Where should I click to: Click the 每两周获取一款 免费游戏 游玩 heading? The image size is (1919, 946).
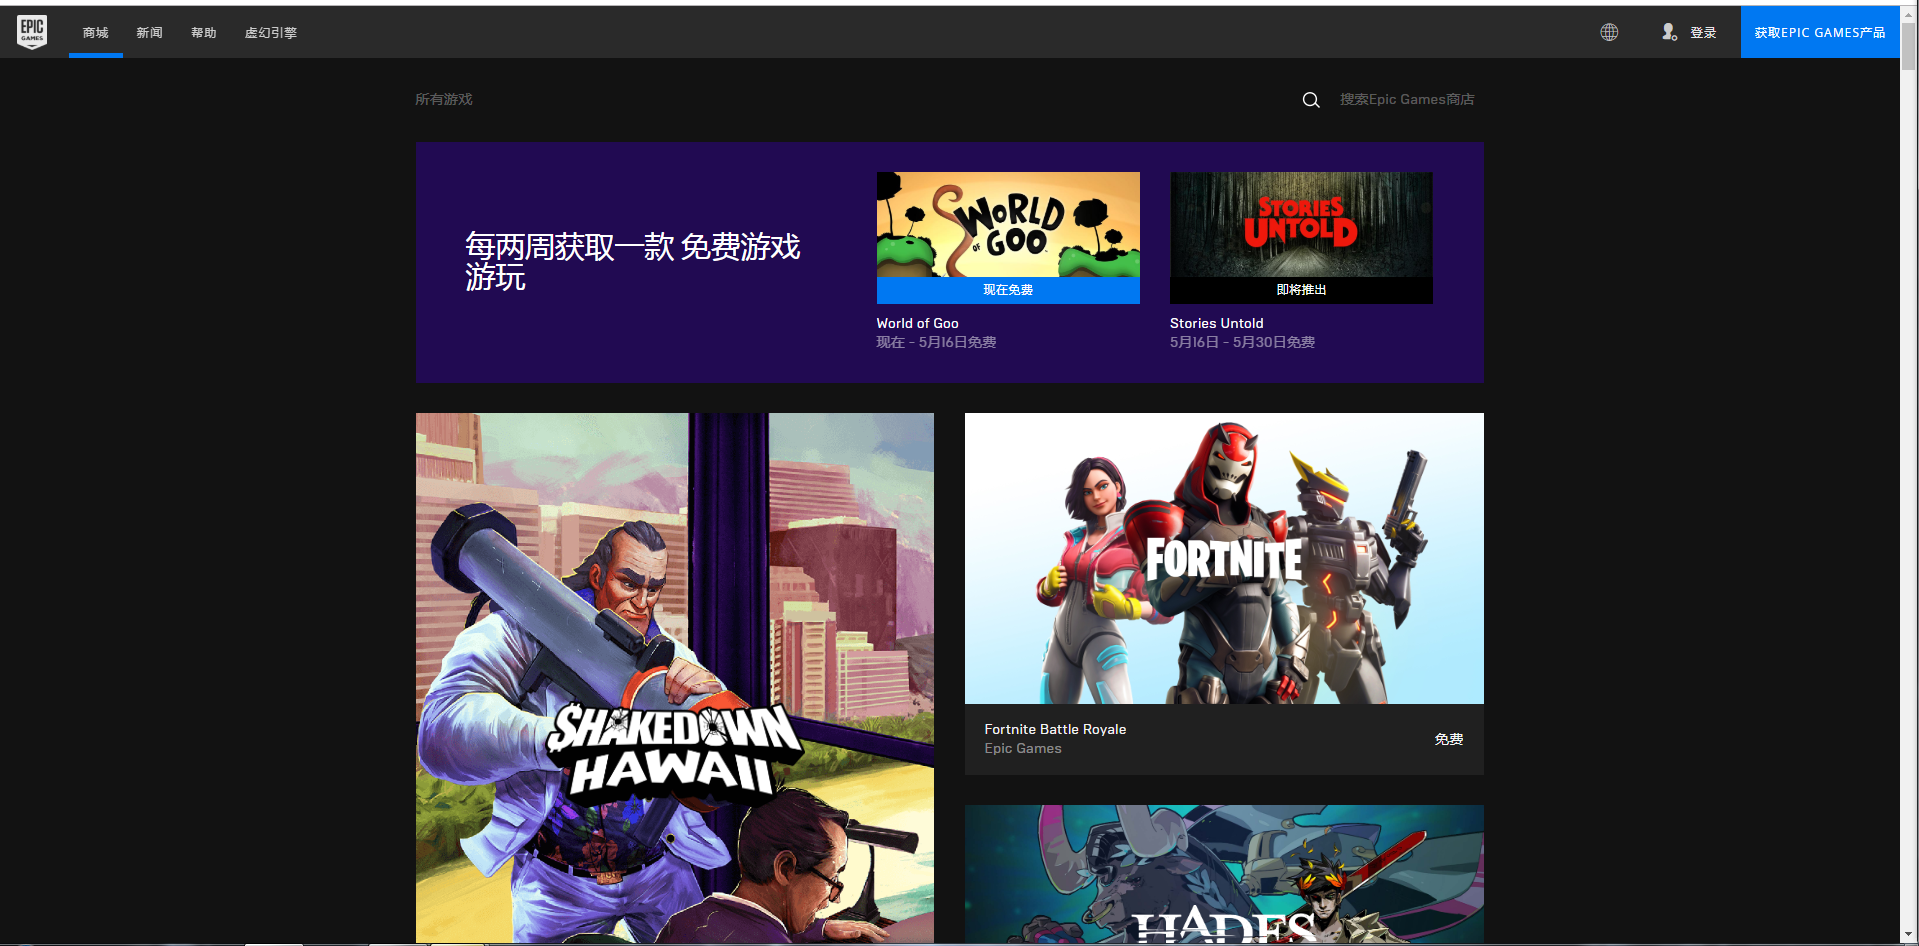(x=632, y=261)
